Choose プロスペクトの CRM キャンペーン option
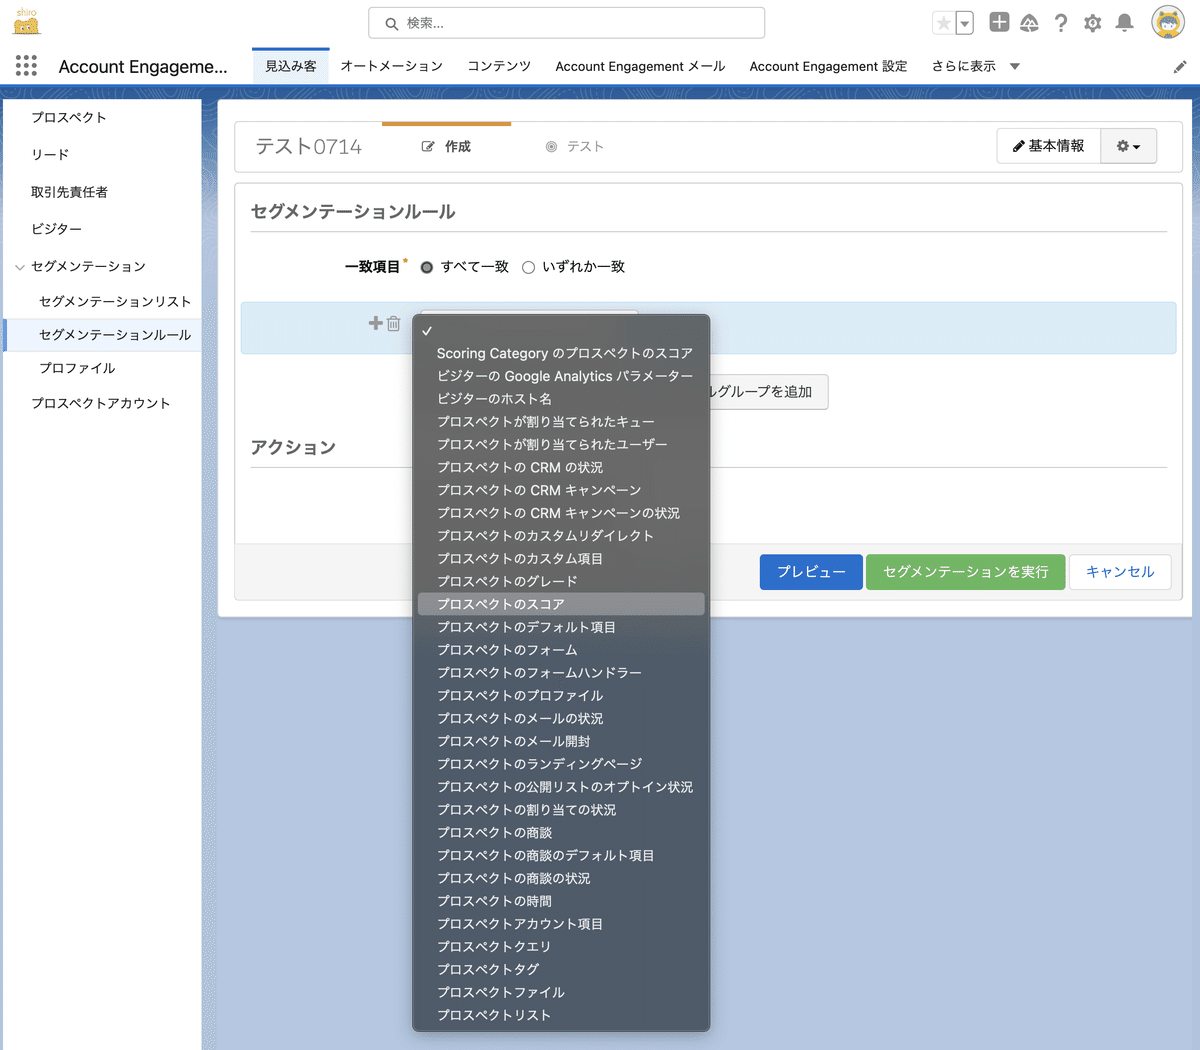This screenshot has height=1050, width=1200. 561,490
